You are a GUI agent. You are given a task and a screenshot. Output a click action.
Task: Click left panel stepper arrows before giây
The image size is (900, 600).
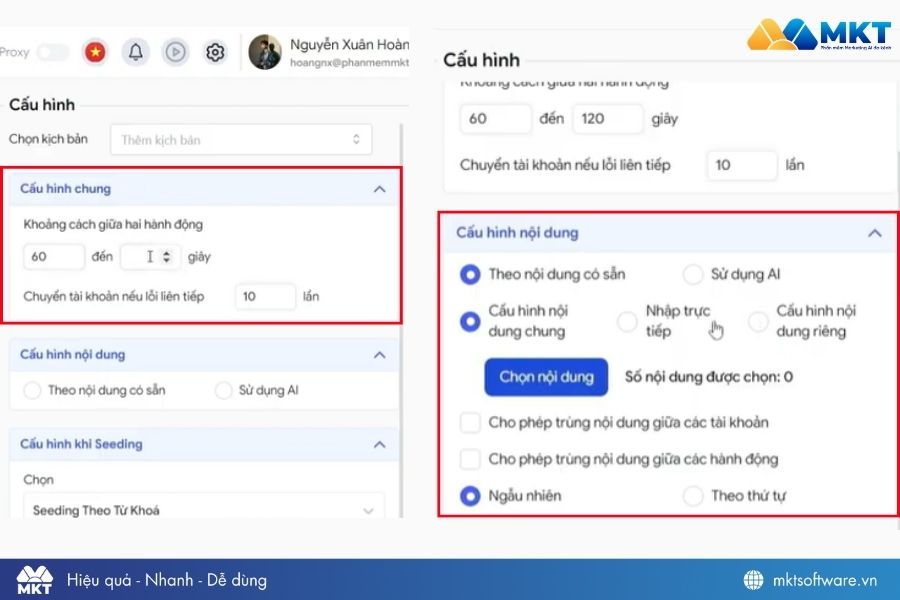[166, 257]
